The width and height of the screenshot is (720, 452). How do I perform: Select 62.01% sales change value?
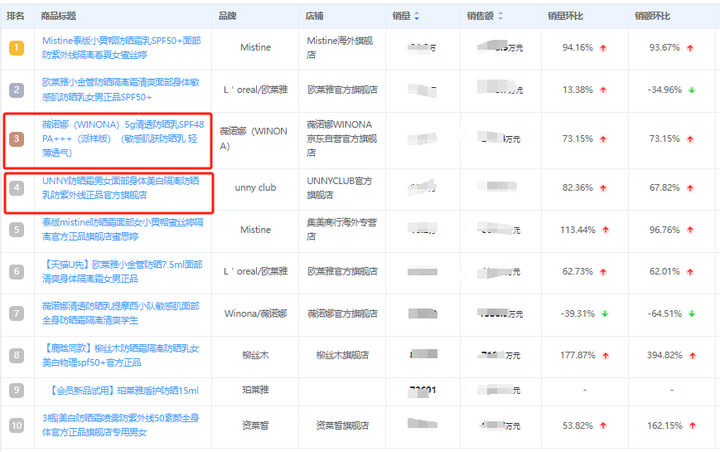point(664,271)
